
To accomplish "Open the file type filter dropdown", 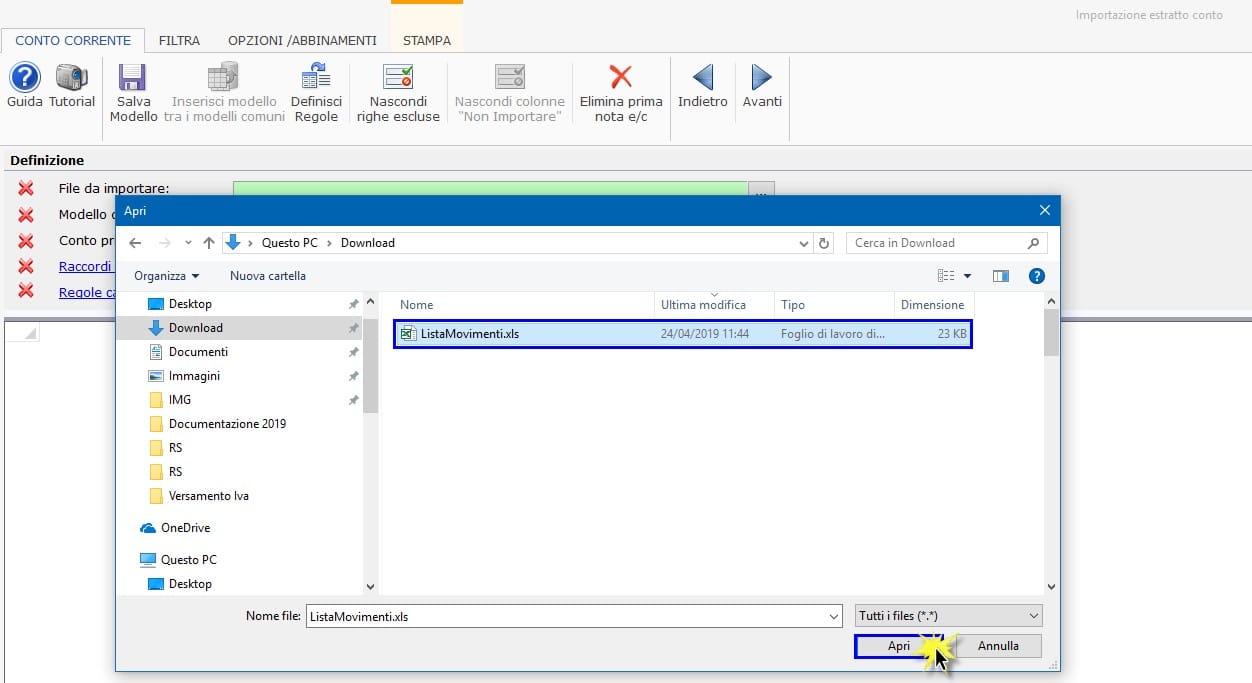I will pyautogui.click(x=948, y=616).
